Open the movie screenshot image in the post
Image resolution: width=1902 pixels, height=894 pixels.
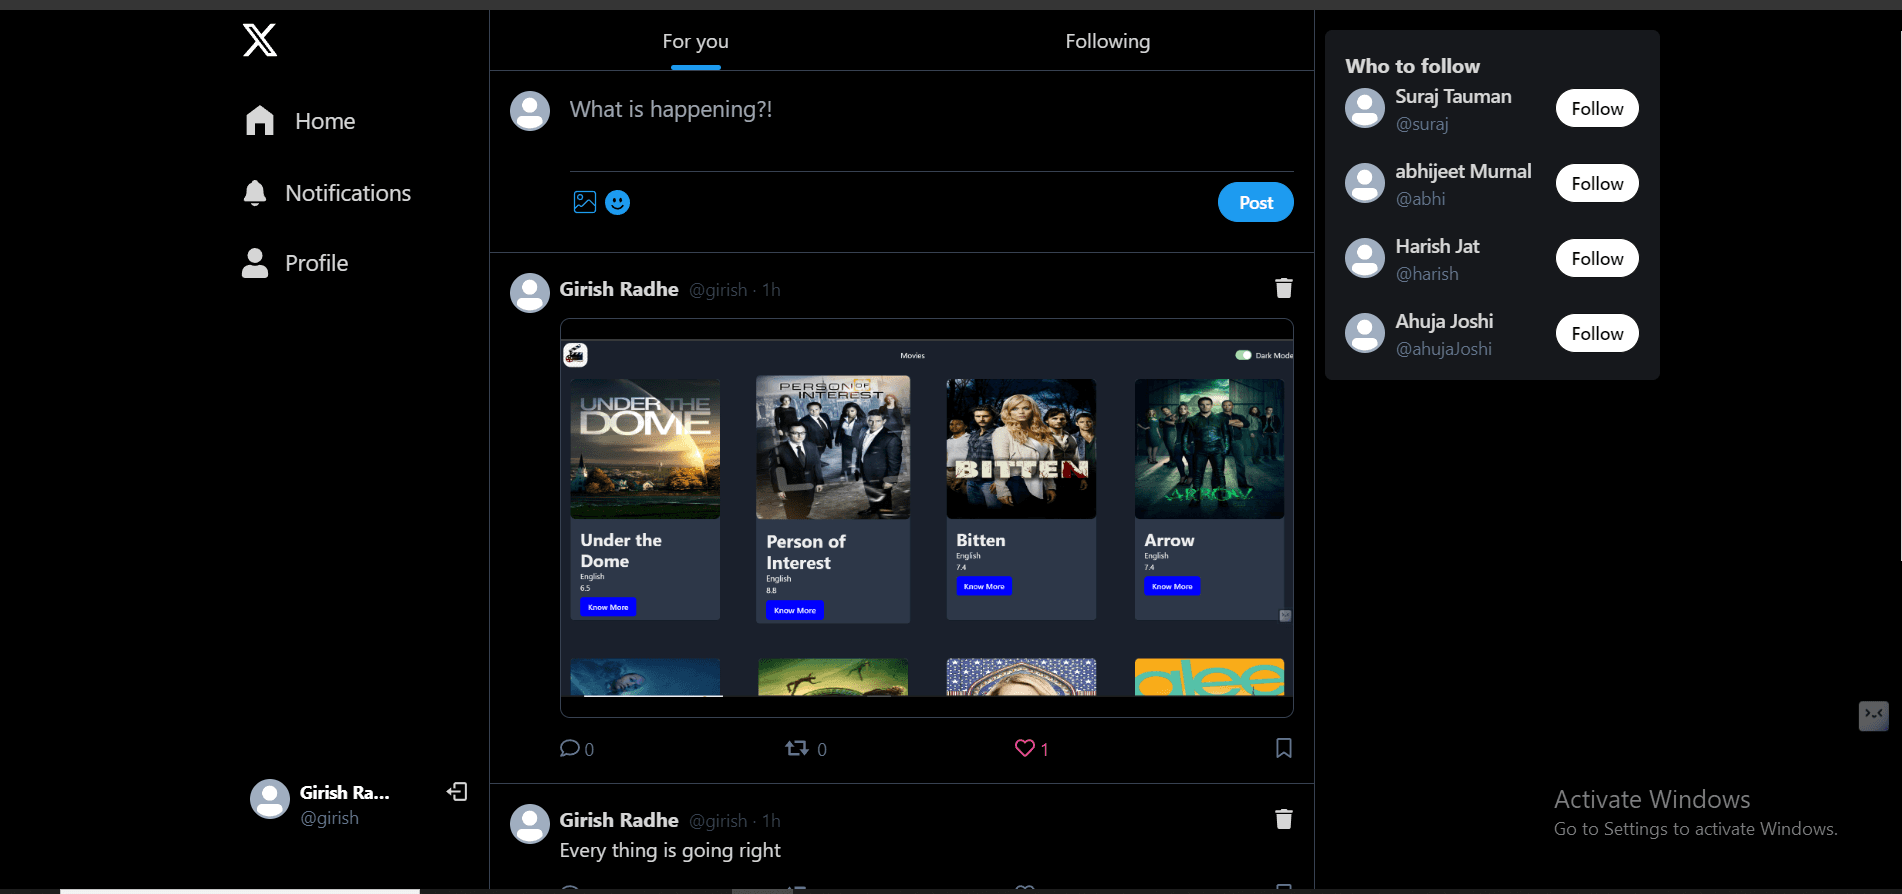[927, 518]
